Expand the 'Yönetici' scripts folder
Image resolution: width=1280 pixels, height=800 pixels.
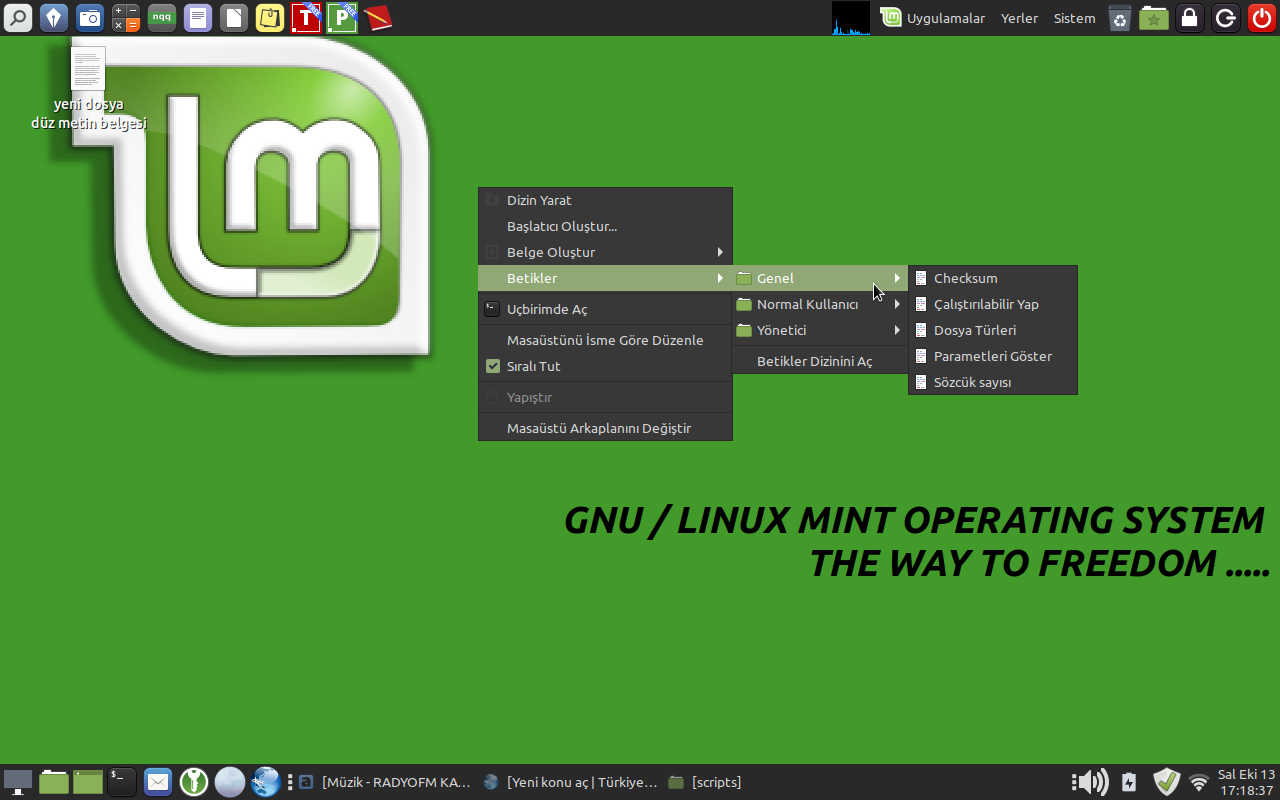pyautogui.click(x=820, y=330)
